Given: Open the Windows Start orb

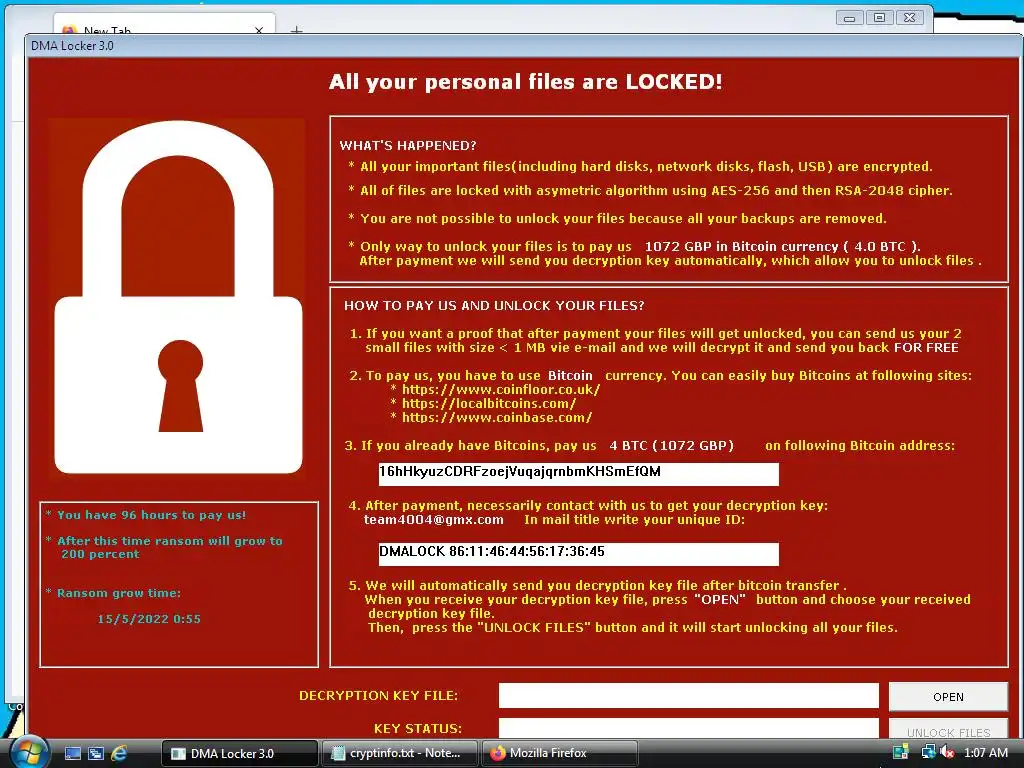Looking at the screenshot, I should tap(28, 753).
